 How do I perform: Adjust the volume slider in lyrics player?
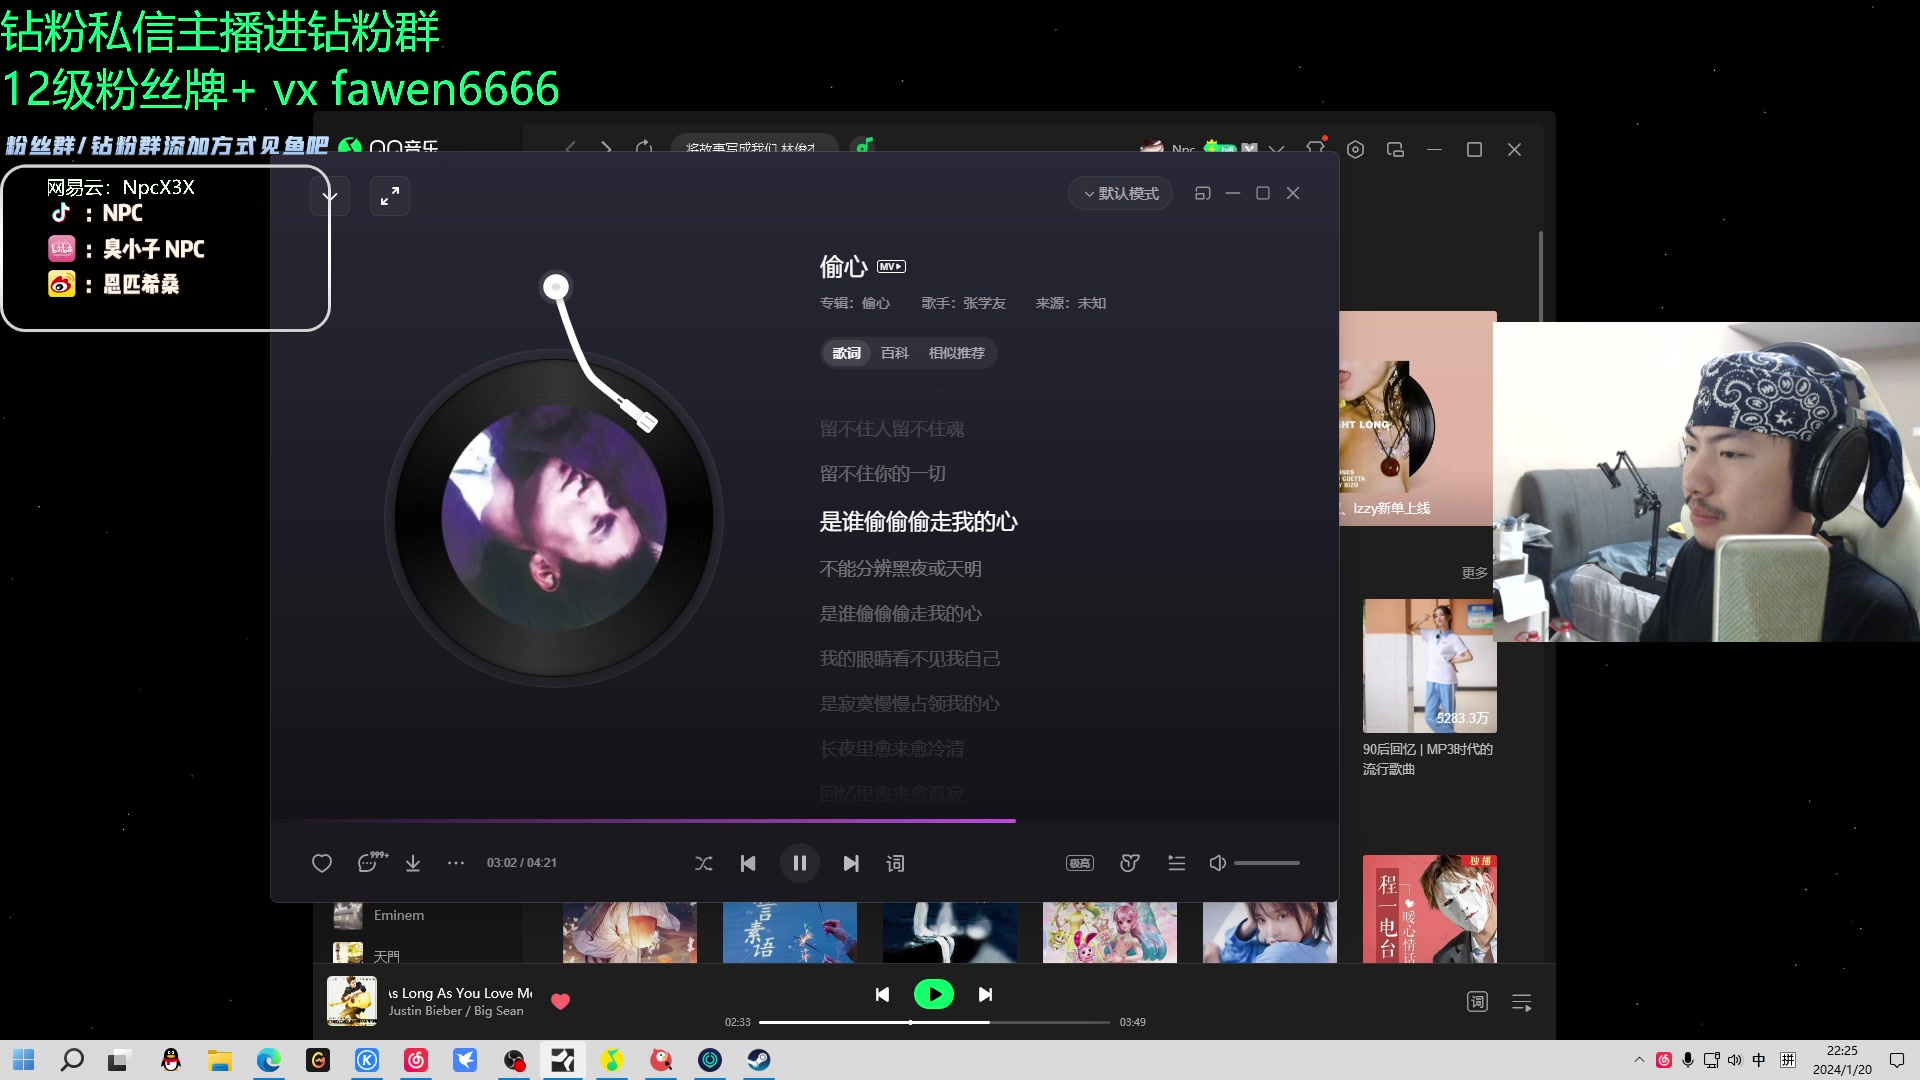(1267, 863)
